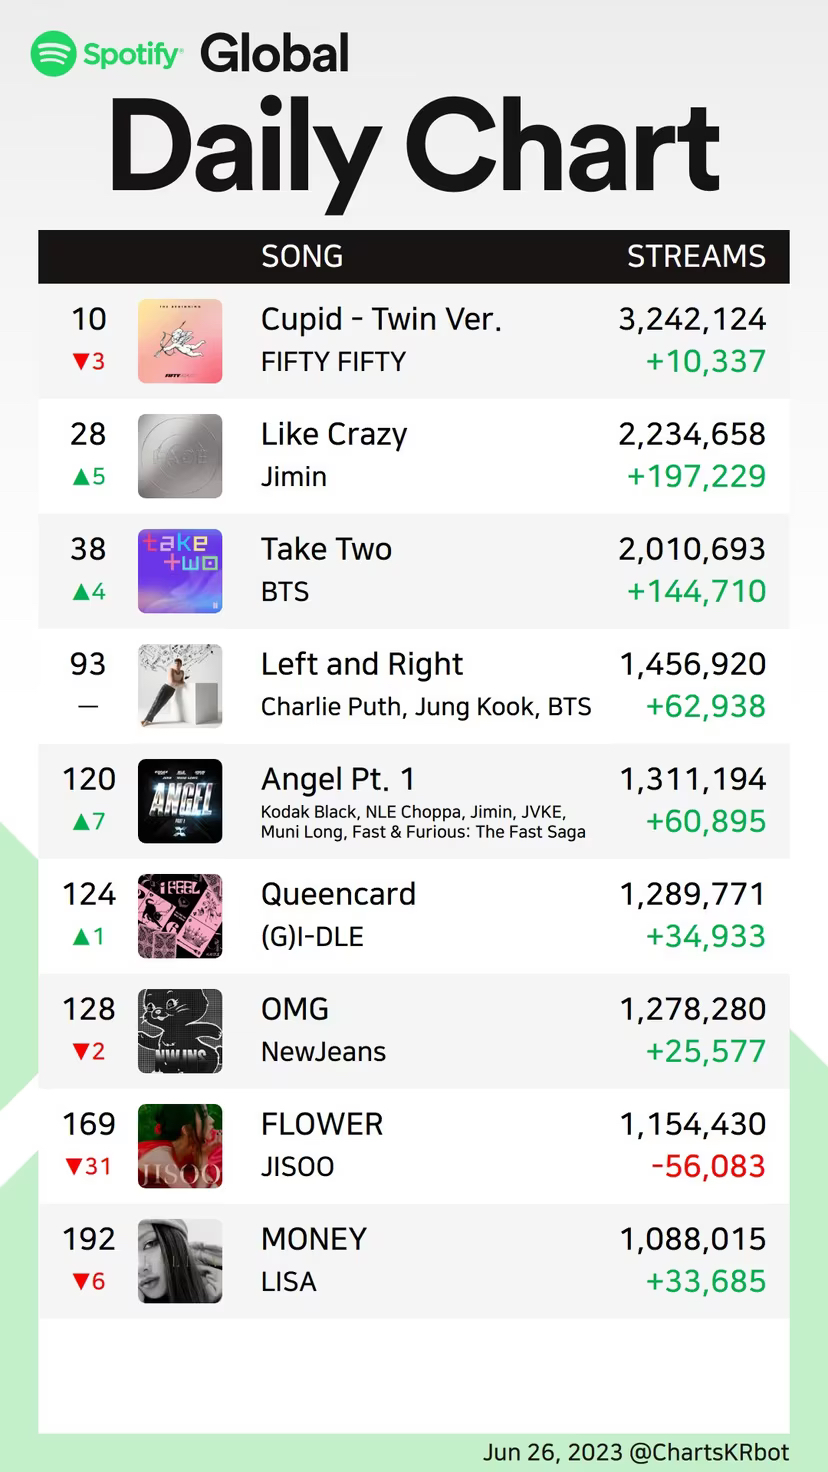
Task: Click the STREAMS column header
Action: 696,257
